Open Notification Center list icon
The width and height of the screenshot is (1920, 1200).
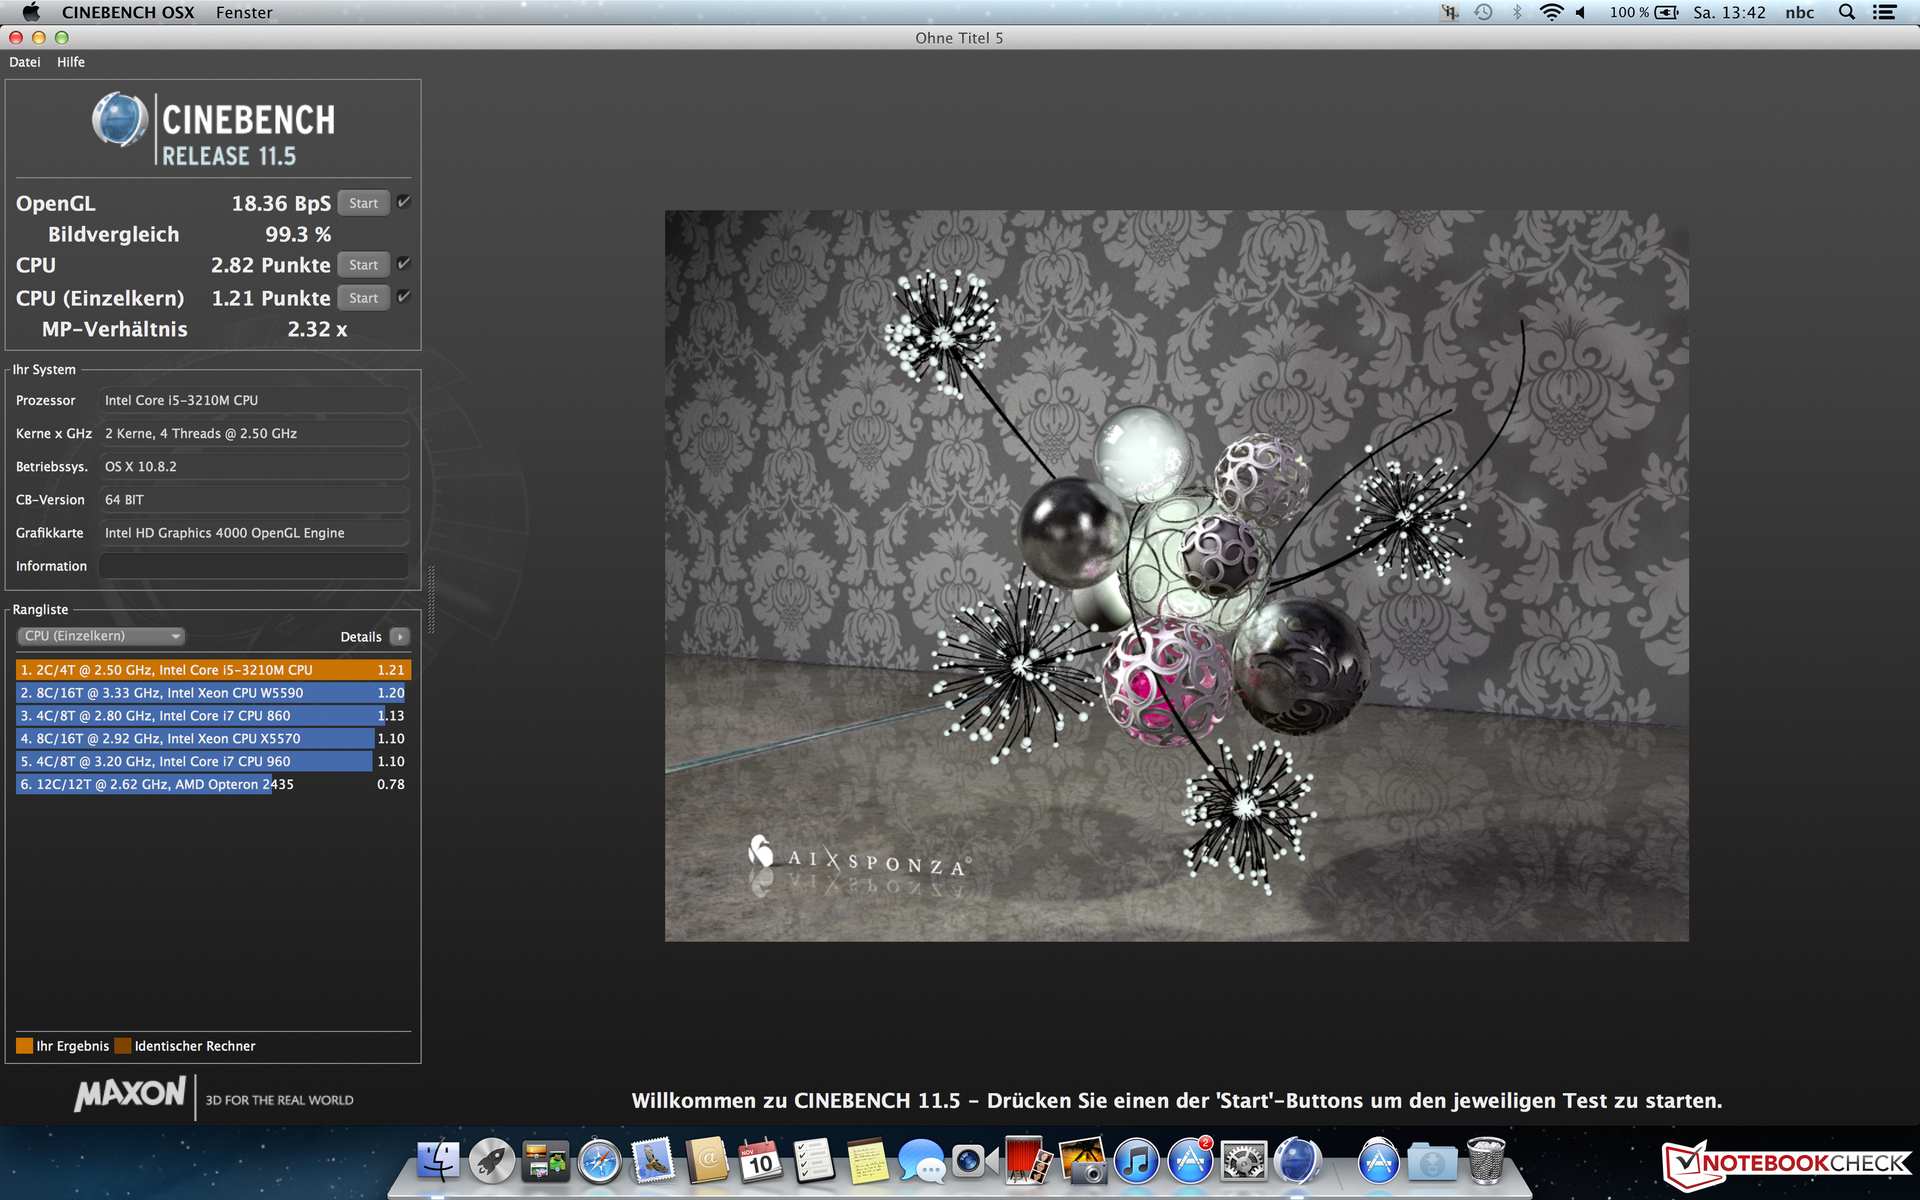(1885, 12)
